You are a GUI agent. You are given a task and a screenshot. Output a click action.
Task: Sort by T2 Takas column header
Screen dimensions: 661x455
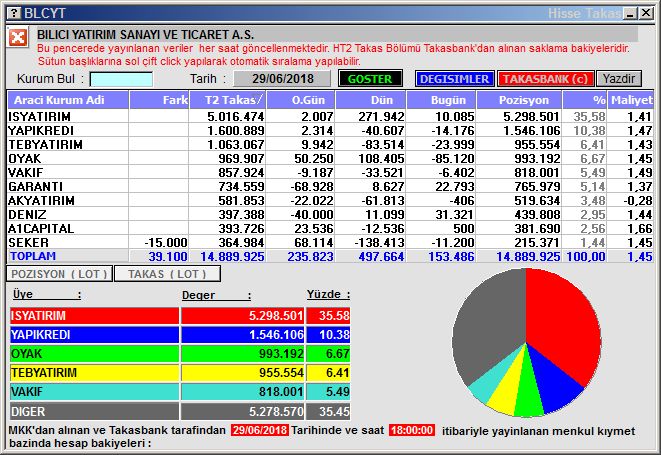click(x=228, y=100)
